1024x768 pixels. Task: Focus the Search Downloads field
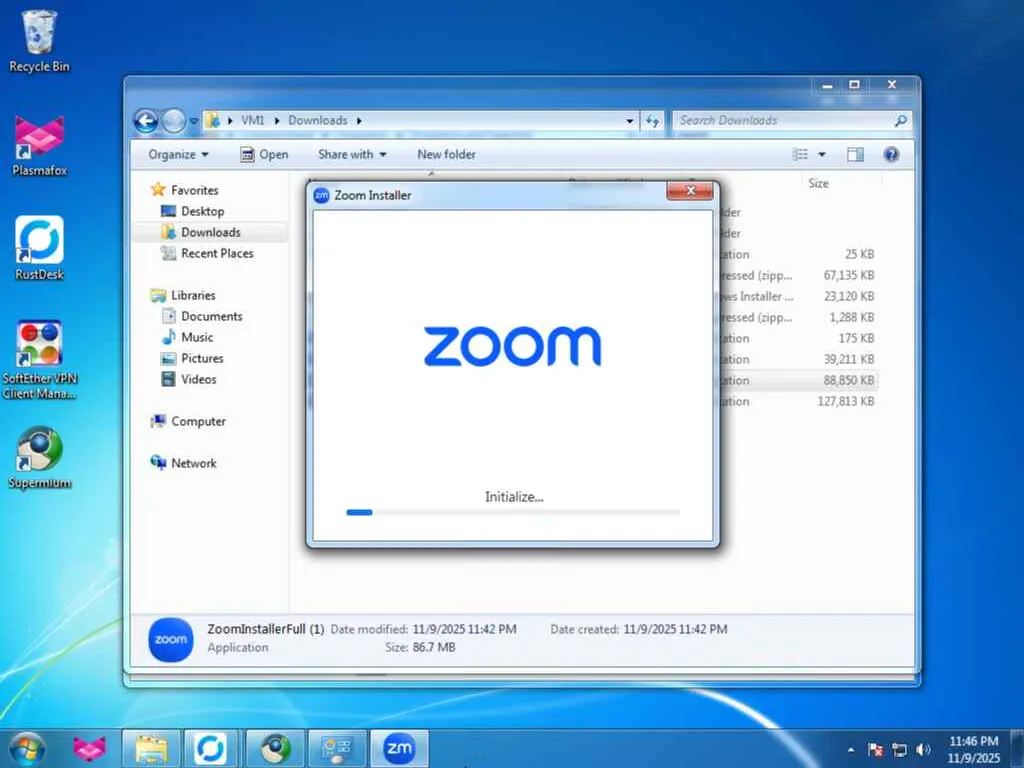(x=784, y=120)
